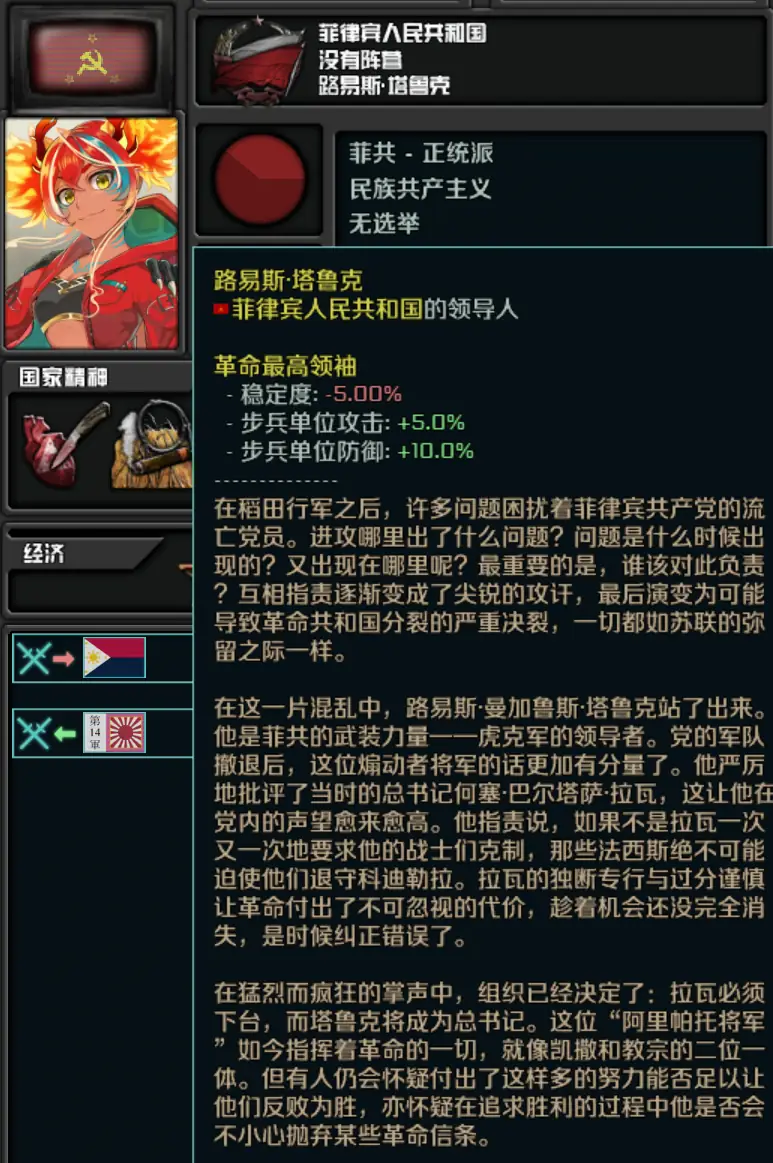Select the straw hat national spirit icon
The height and width of the screenshot is (1163, 773).
pyautogui.click(x=152, y=445)
